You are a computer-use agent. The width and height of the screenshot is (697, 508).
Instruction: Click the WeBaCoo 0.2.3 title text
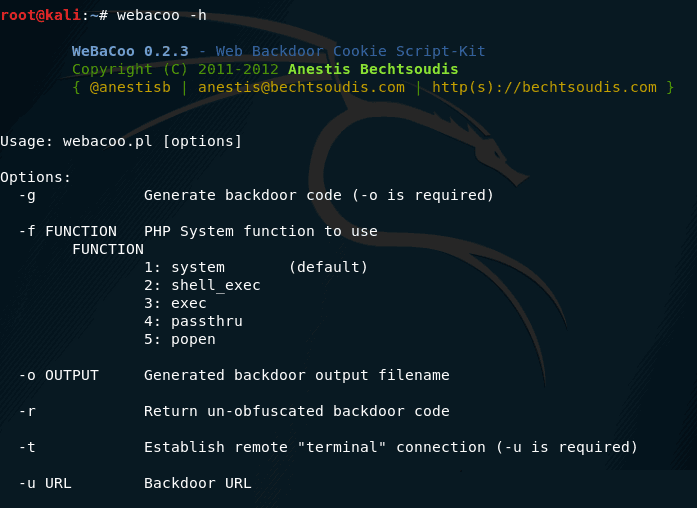click(x=130, y=51)
